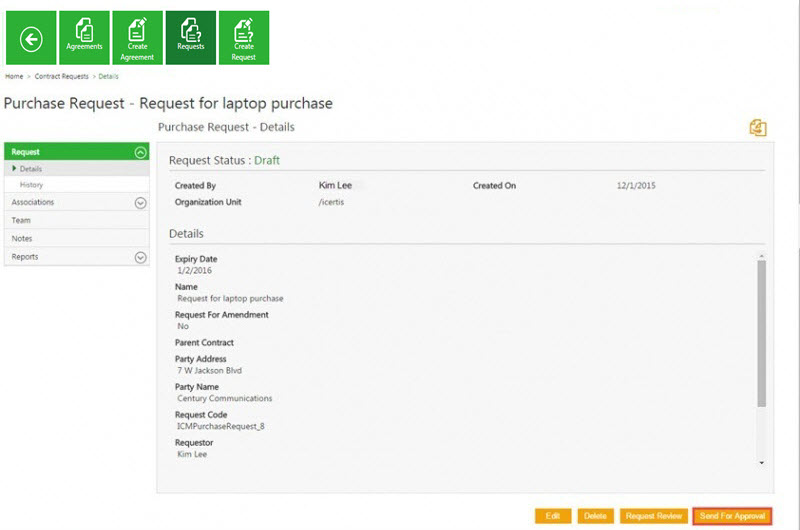Click the orange document icon at top right

757,128
